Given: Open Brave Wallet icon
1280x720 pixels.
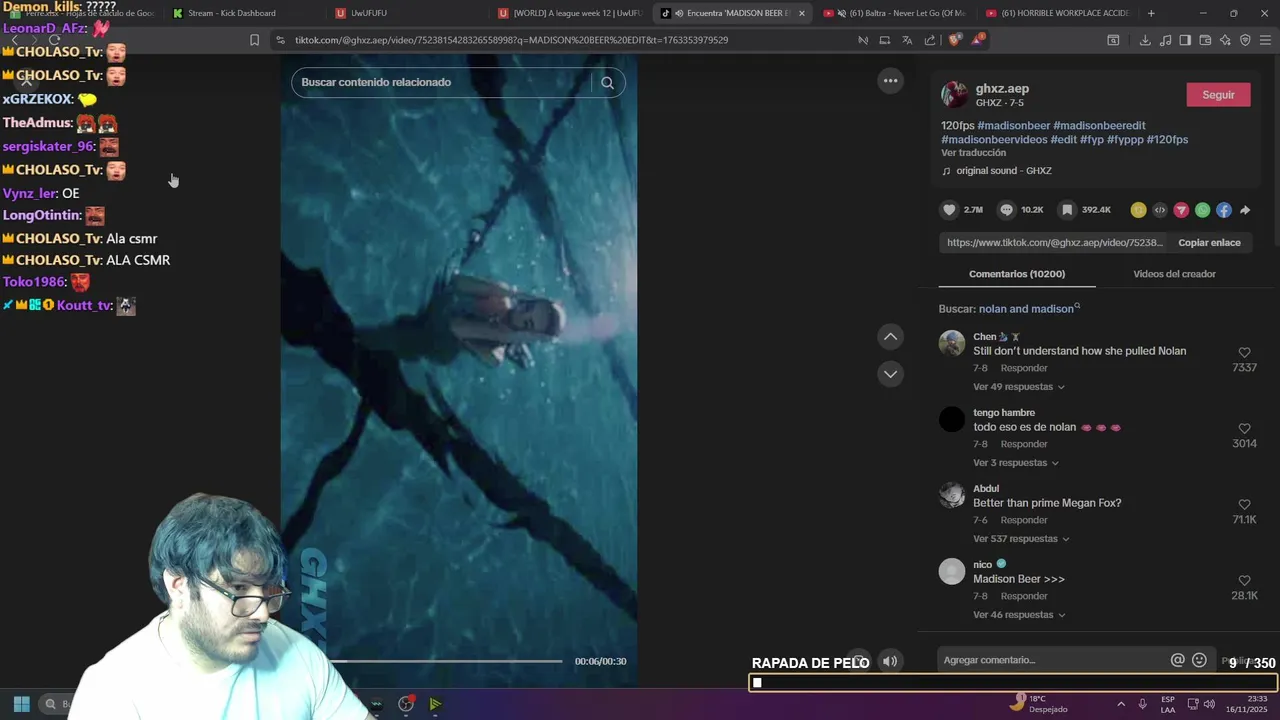Looking at the screenshot, I should tap(1205, 40).
